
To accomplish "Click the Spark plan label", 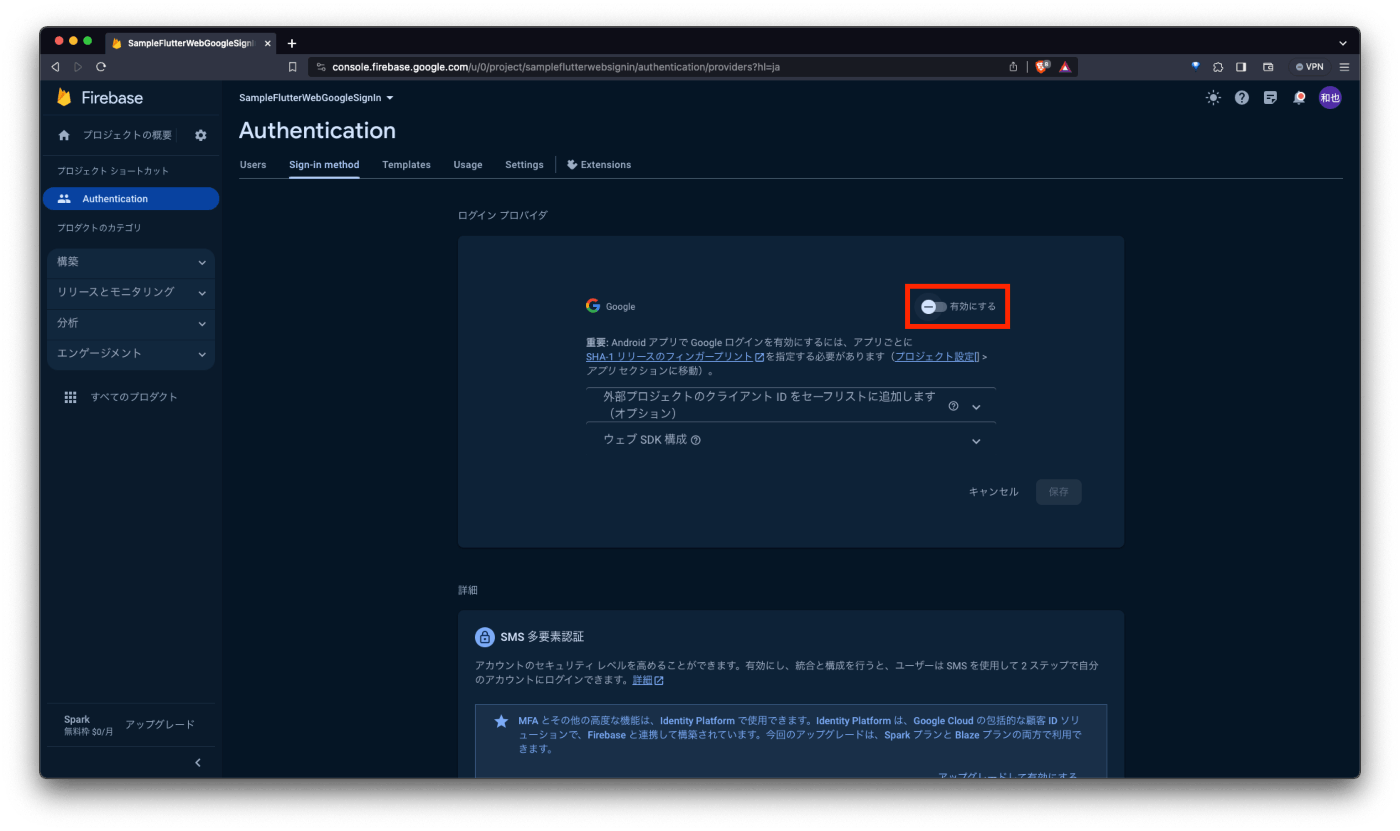I will click(77, 719).
